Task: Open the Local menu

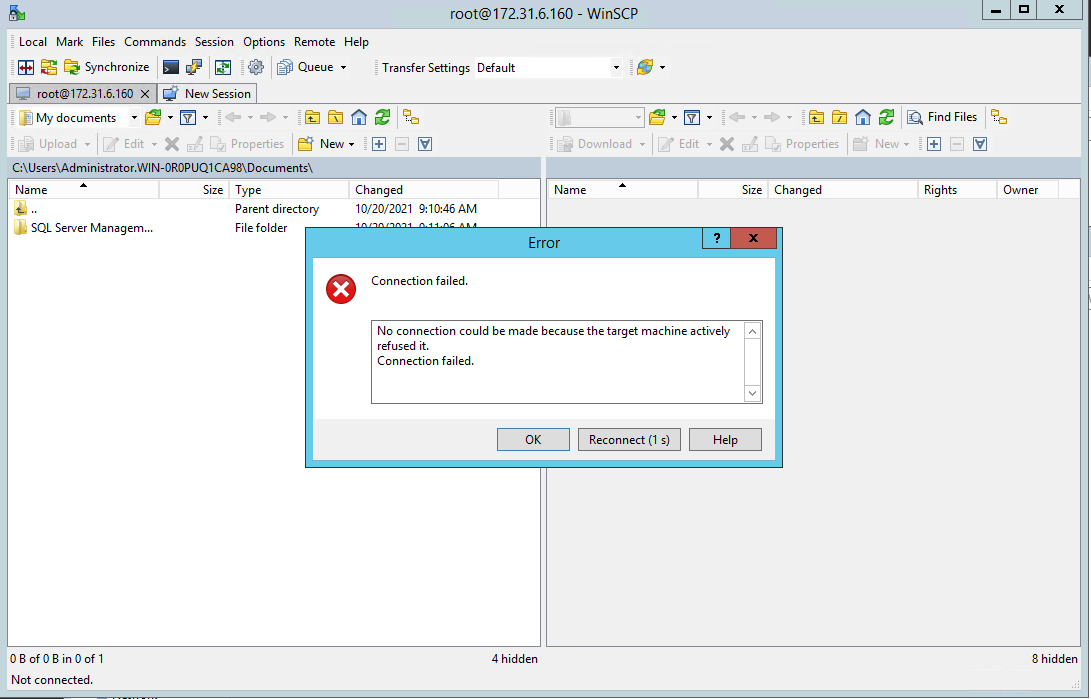Action: [33, 42]
